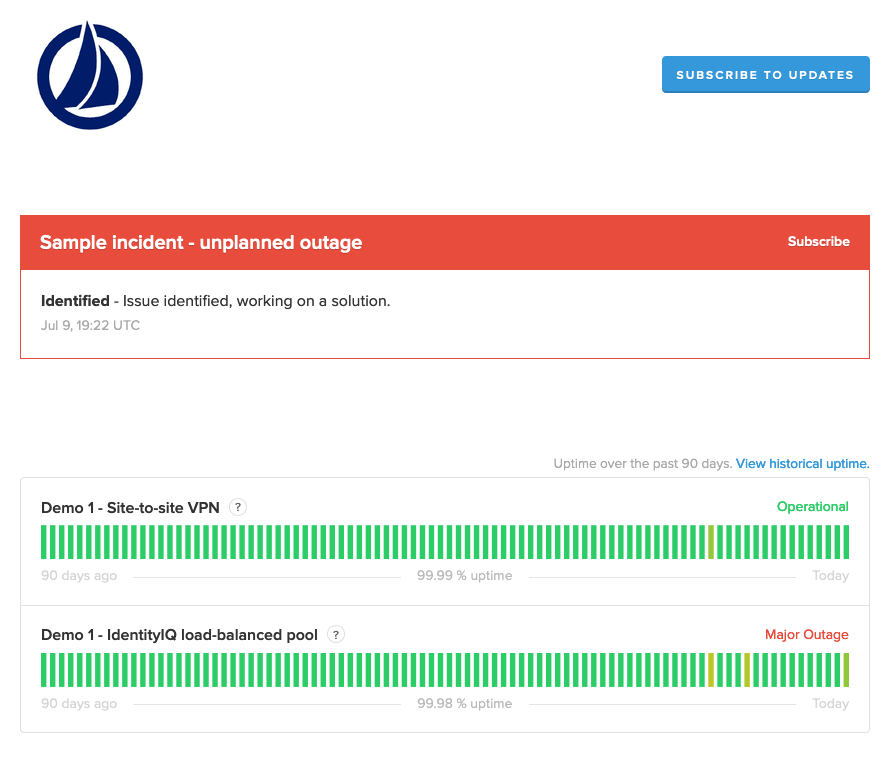Viewport: 896px width, 761px height.
Task: Click the Major Outage status label
Action: (806, 635)
